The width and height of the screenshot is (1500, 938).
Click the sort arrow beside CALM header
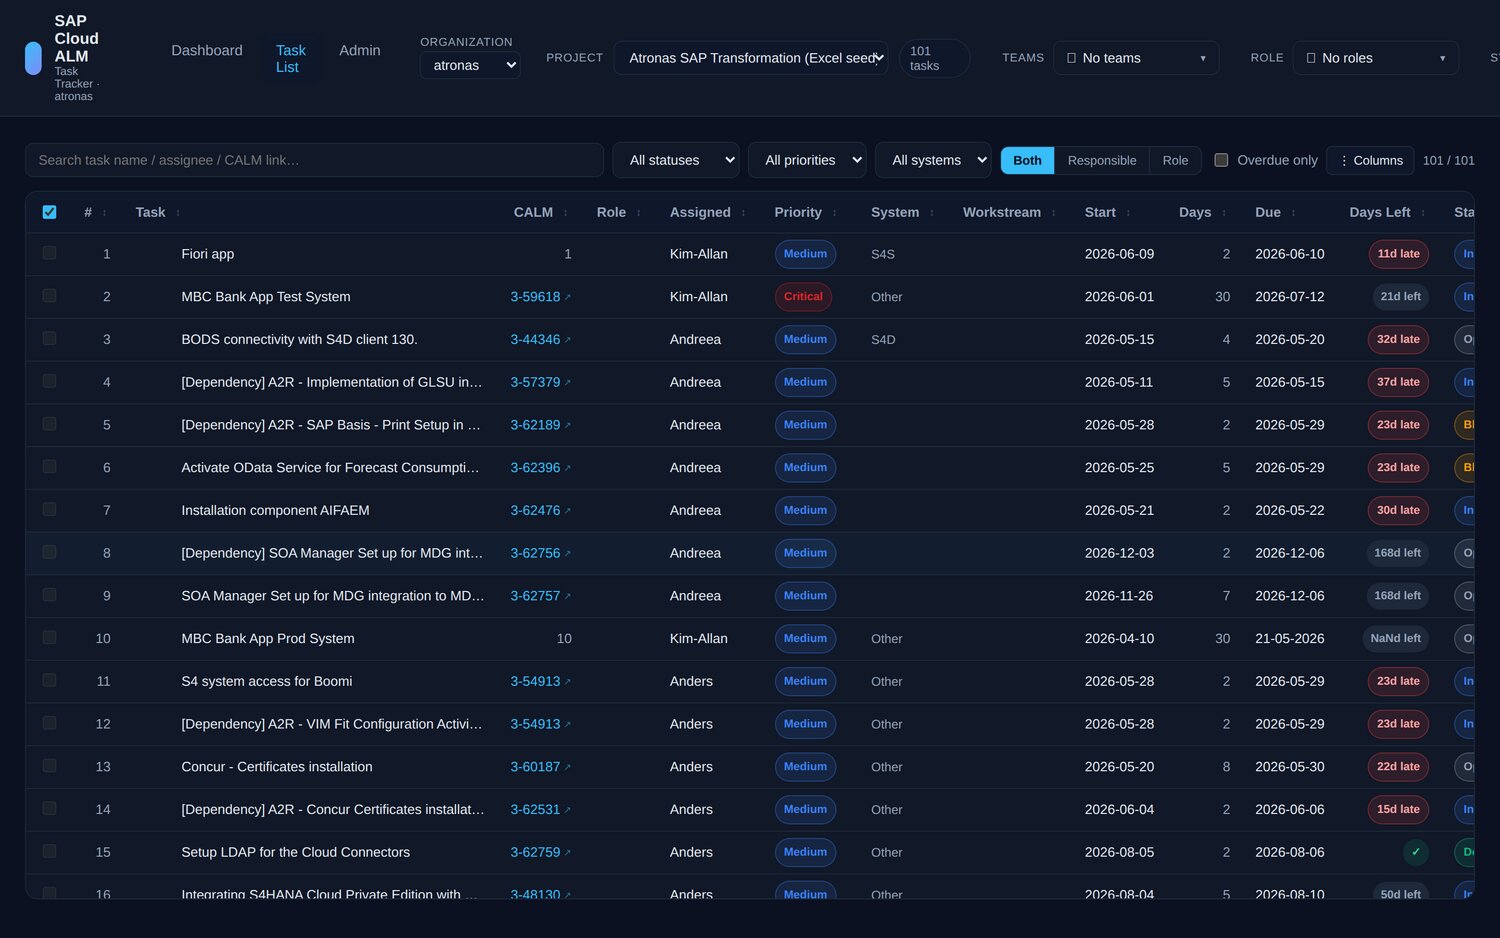[565, 213]
